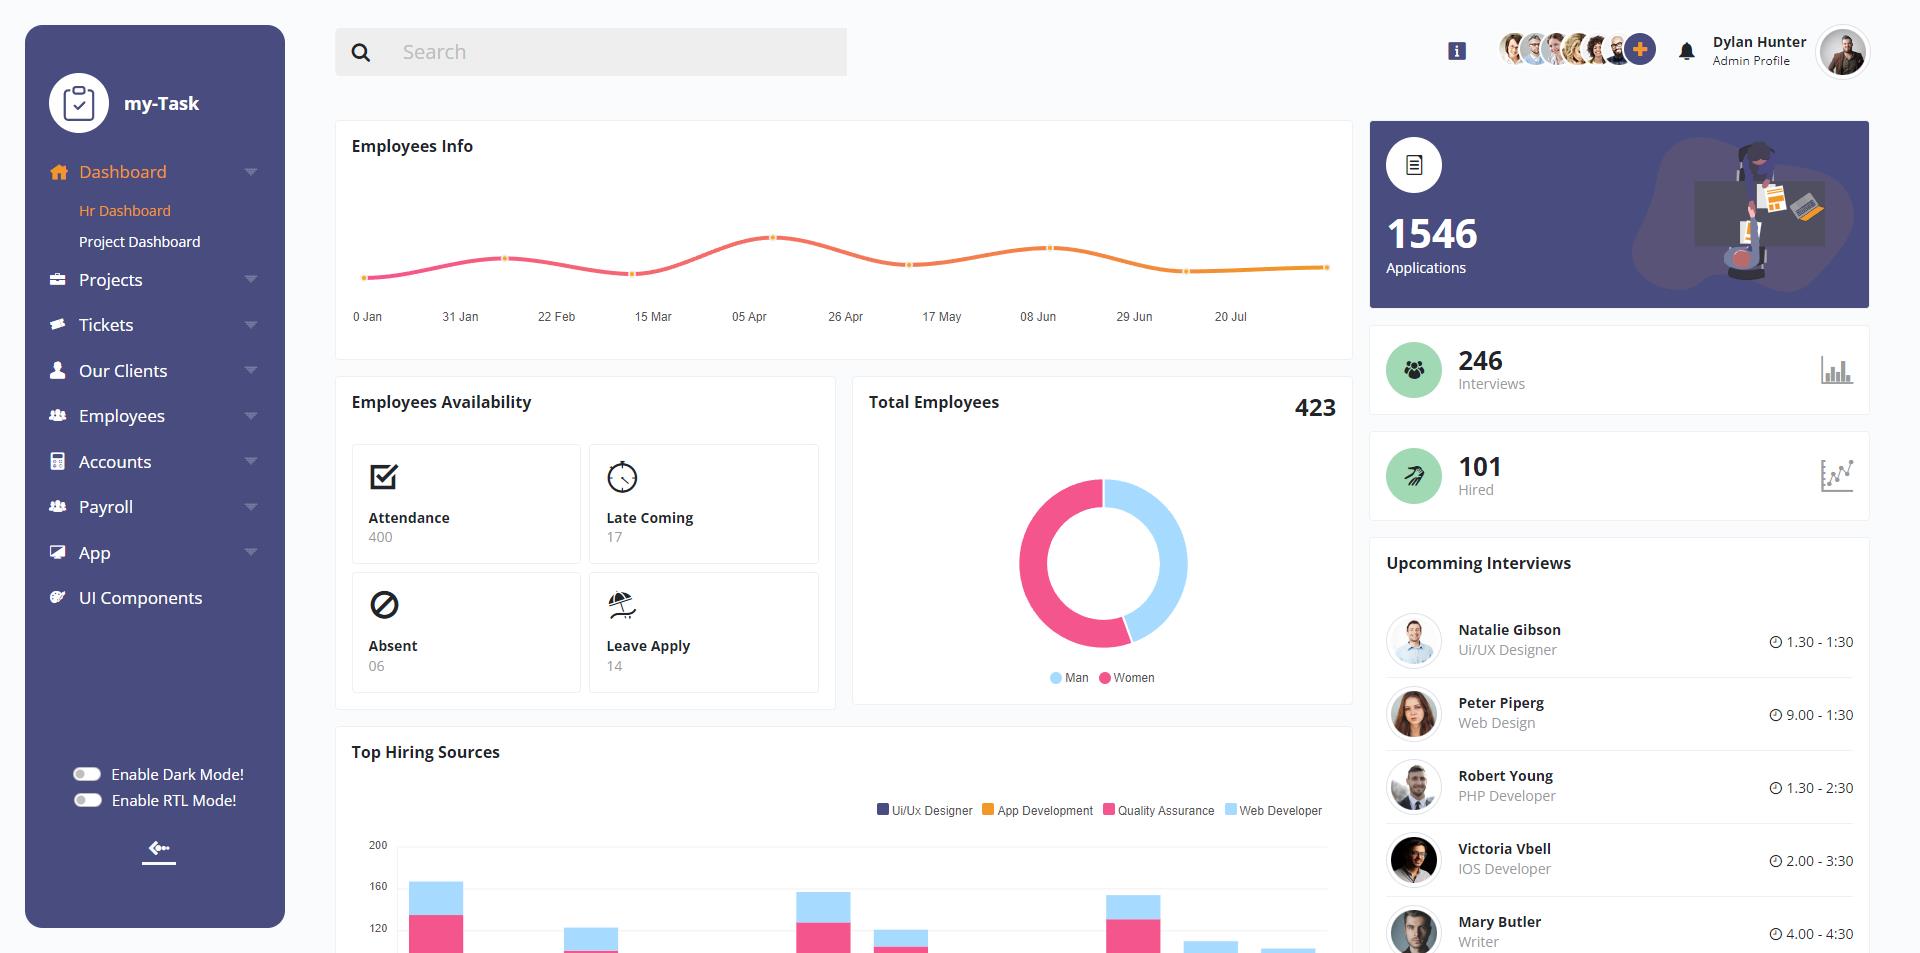Click the Our Clients person icon
Screen dimensions: 1920x953
(x=58, y=370)
